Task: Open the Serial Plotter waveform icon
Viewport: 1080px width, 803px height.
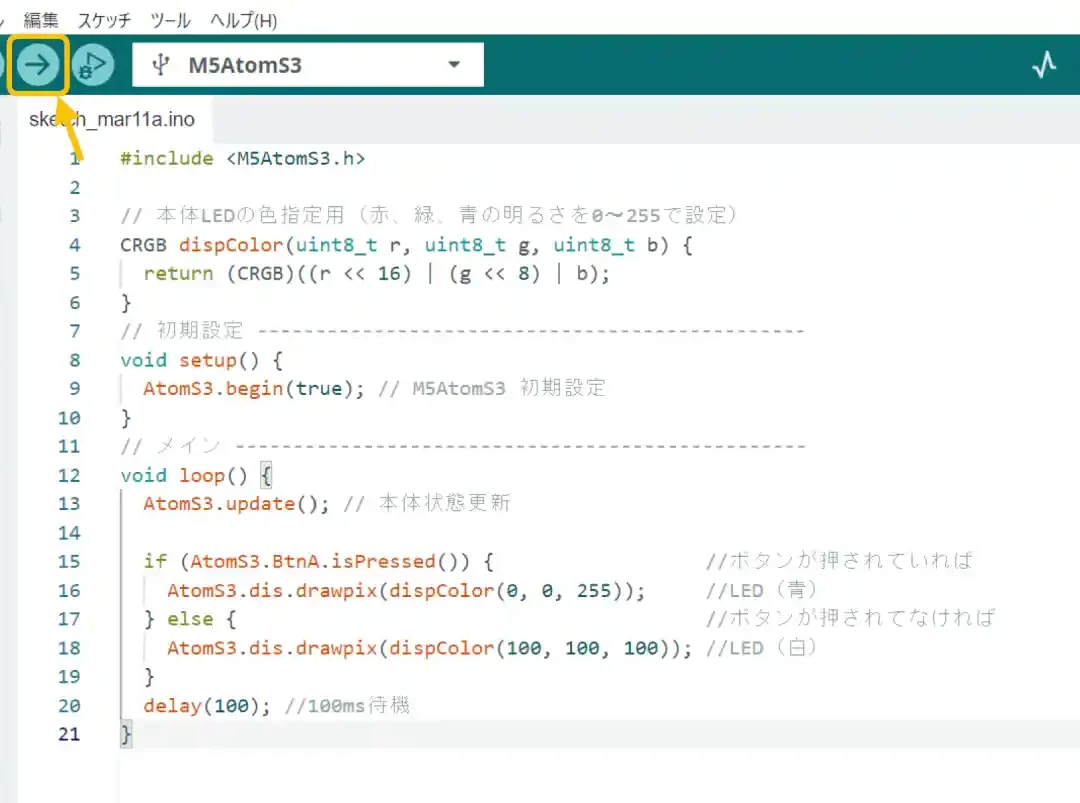Action: click(1044, 65)
